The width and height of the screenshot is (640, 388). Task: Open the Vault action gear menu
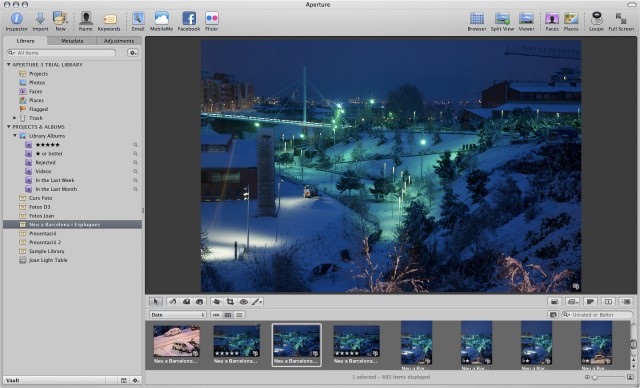tap(136, 380)
